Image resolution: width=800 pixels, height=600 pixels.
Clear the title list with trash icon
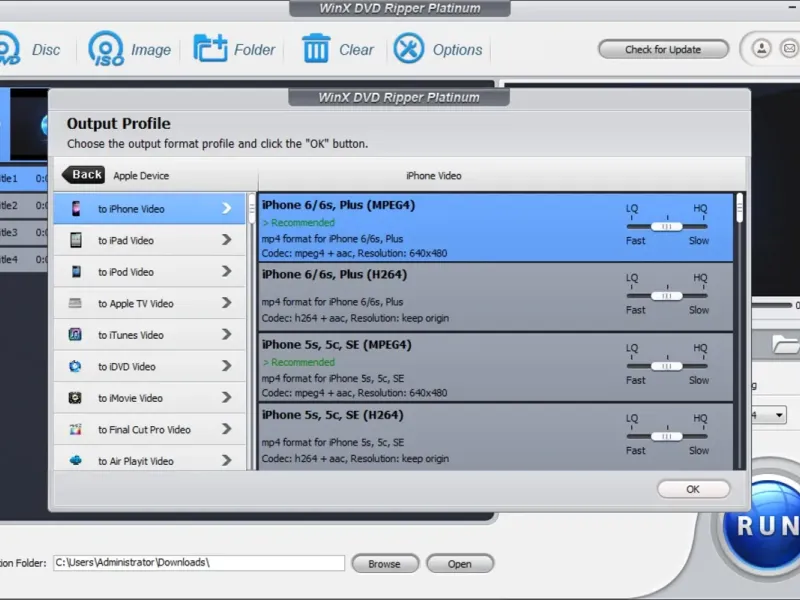(337, 49)
